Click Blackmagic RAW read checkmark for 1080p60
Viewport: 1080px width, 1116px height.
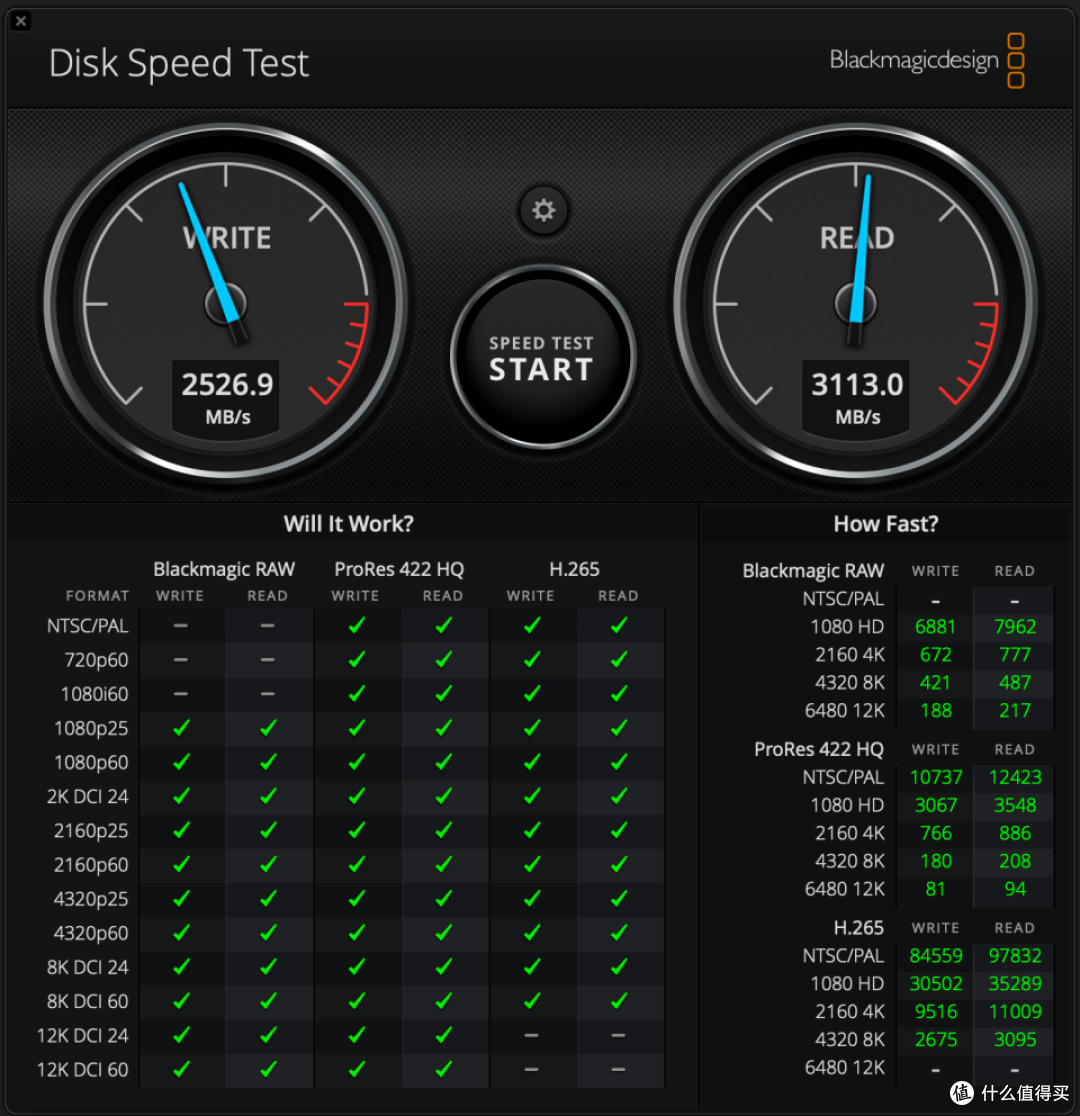pyautogui.click(x=268, y=762)
